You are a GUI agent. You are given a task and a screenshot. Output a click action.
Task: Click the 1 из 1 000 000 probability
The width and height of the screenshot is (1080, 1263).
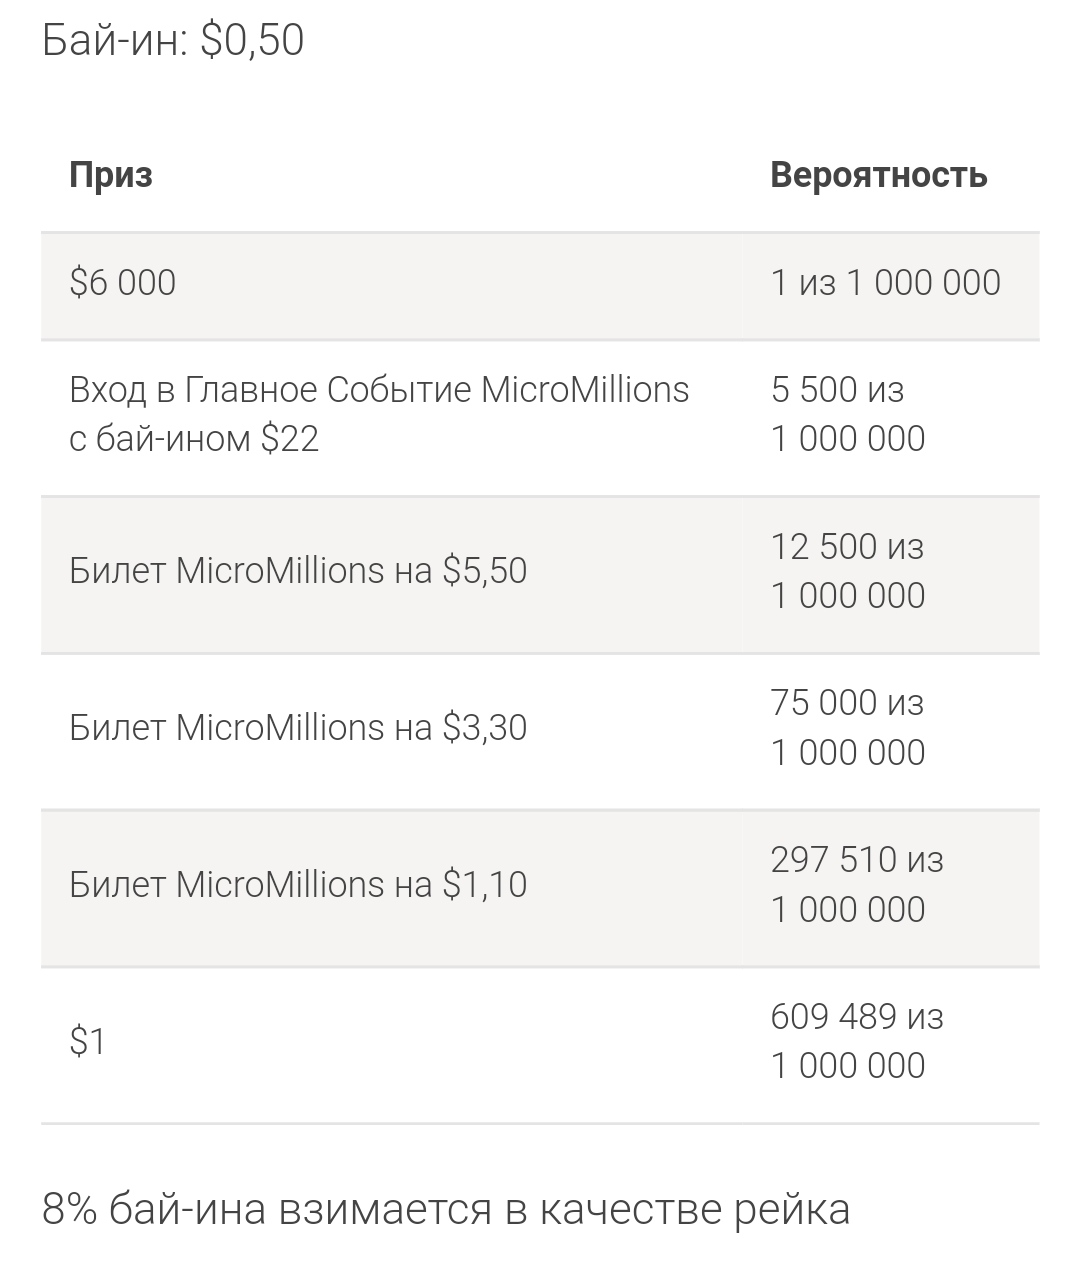click(886, 283)
